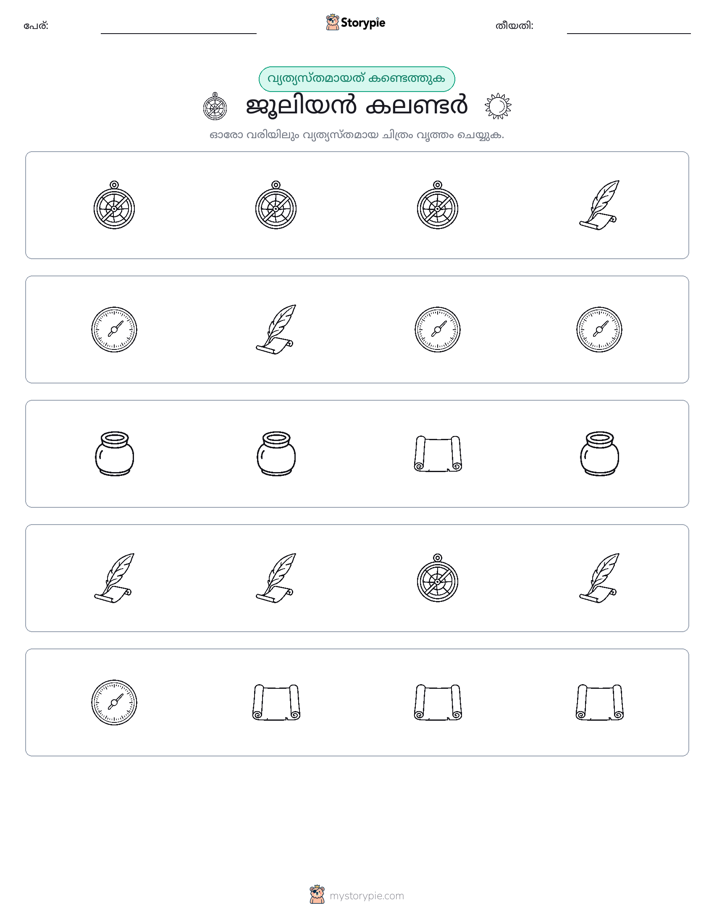Click the last ink pot in row three
Image resolution: width=714 pixels, height=924 pixels.
tap(599, 453)
